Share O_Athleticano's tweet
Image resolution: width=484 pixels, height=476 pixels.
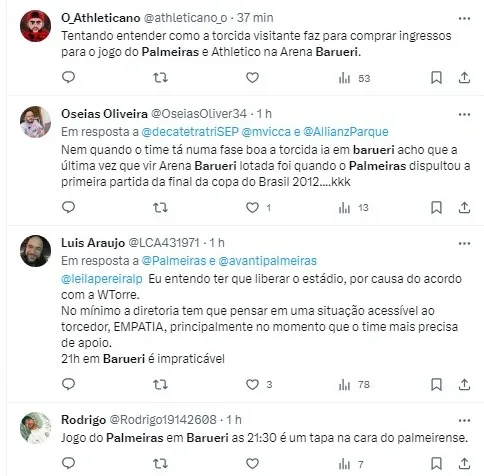(464, 78)
